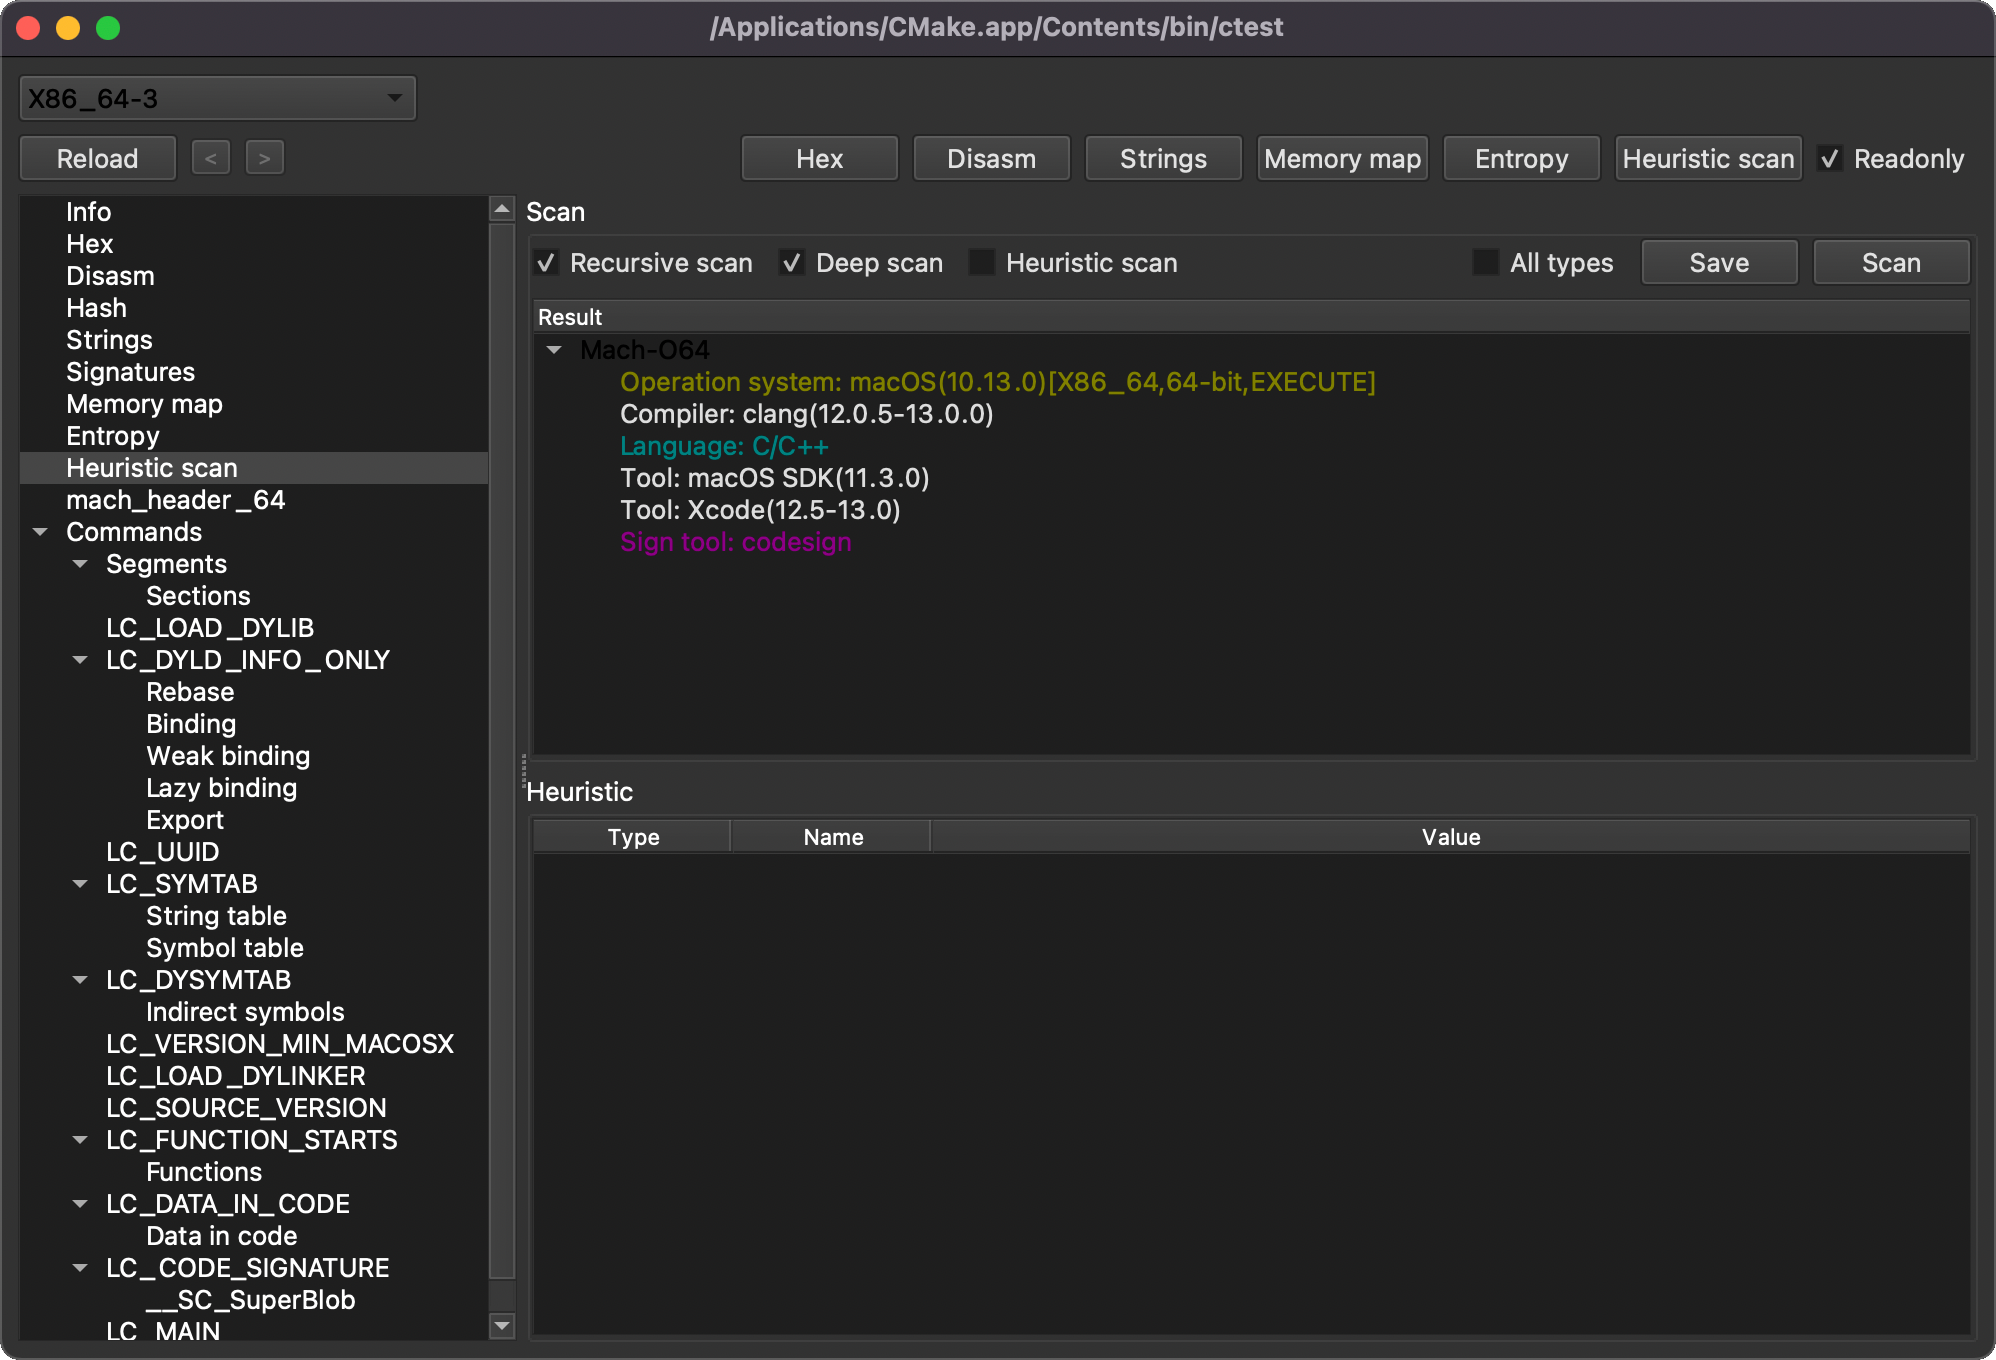The image size is (1996, 1360).
Task: Open the X86_64-3 architecture dropdown
Action: coord(218,99)
